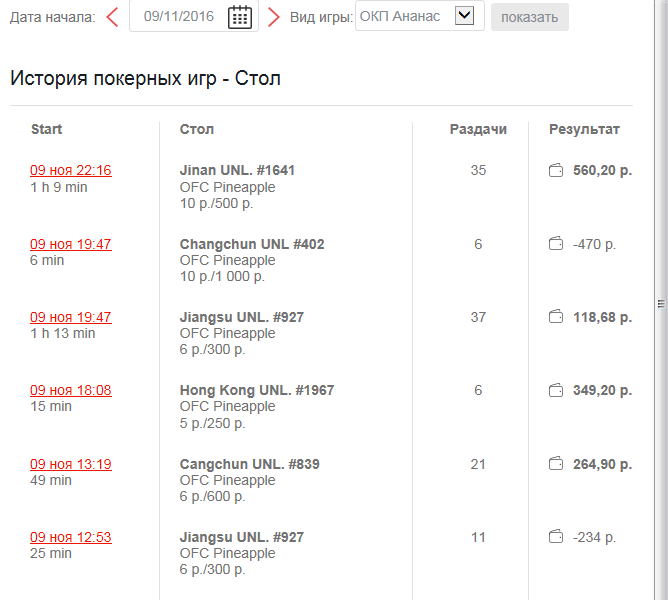This screenshot has width=668, height=600.
Task: Click wallet icon beside 560,20 р. result
Action: click(x=556, y=170)
